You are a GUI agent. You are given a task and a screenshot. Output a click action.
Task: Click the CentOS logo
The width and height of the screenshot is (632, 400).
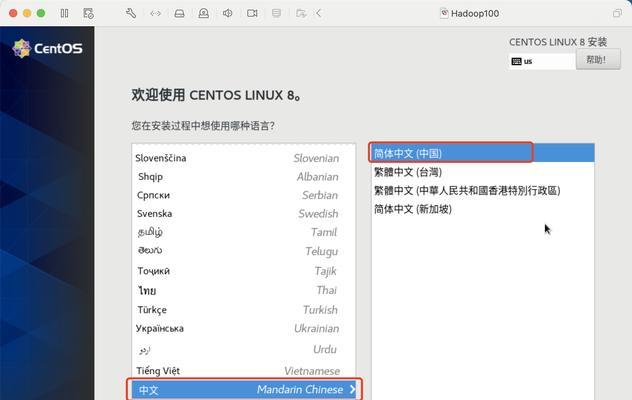click(x=48, y=48)
